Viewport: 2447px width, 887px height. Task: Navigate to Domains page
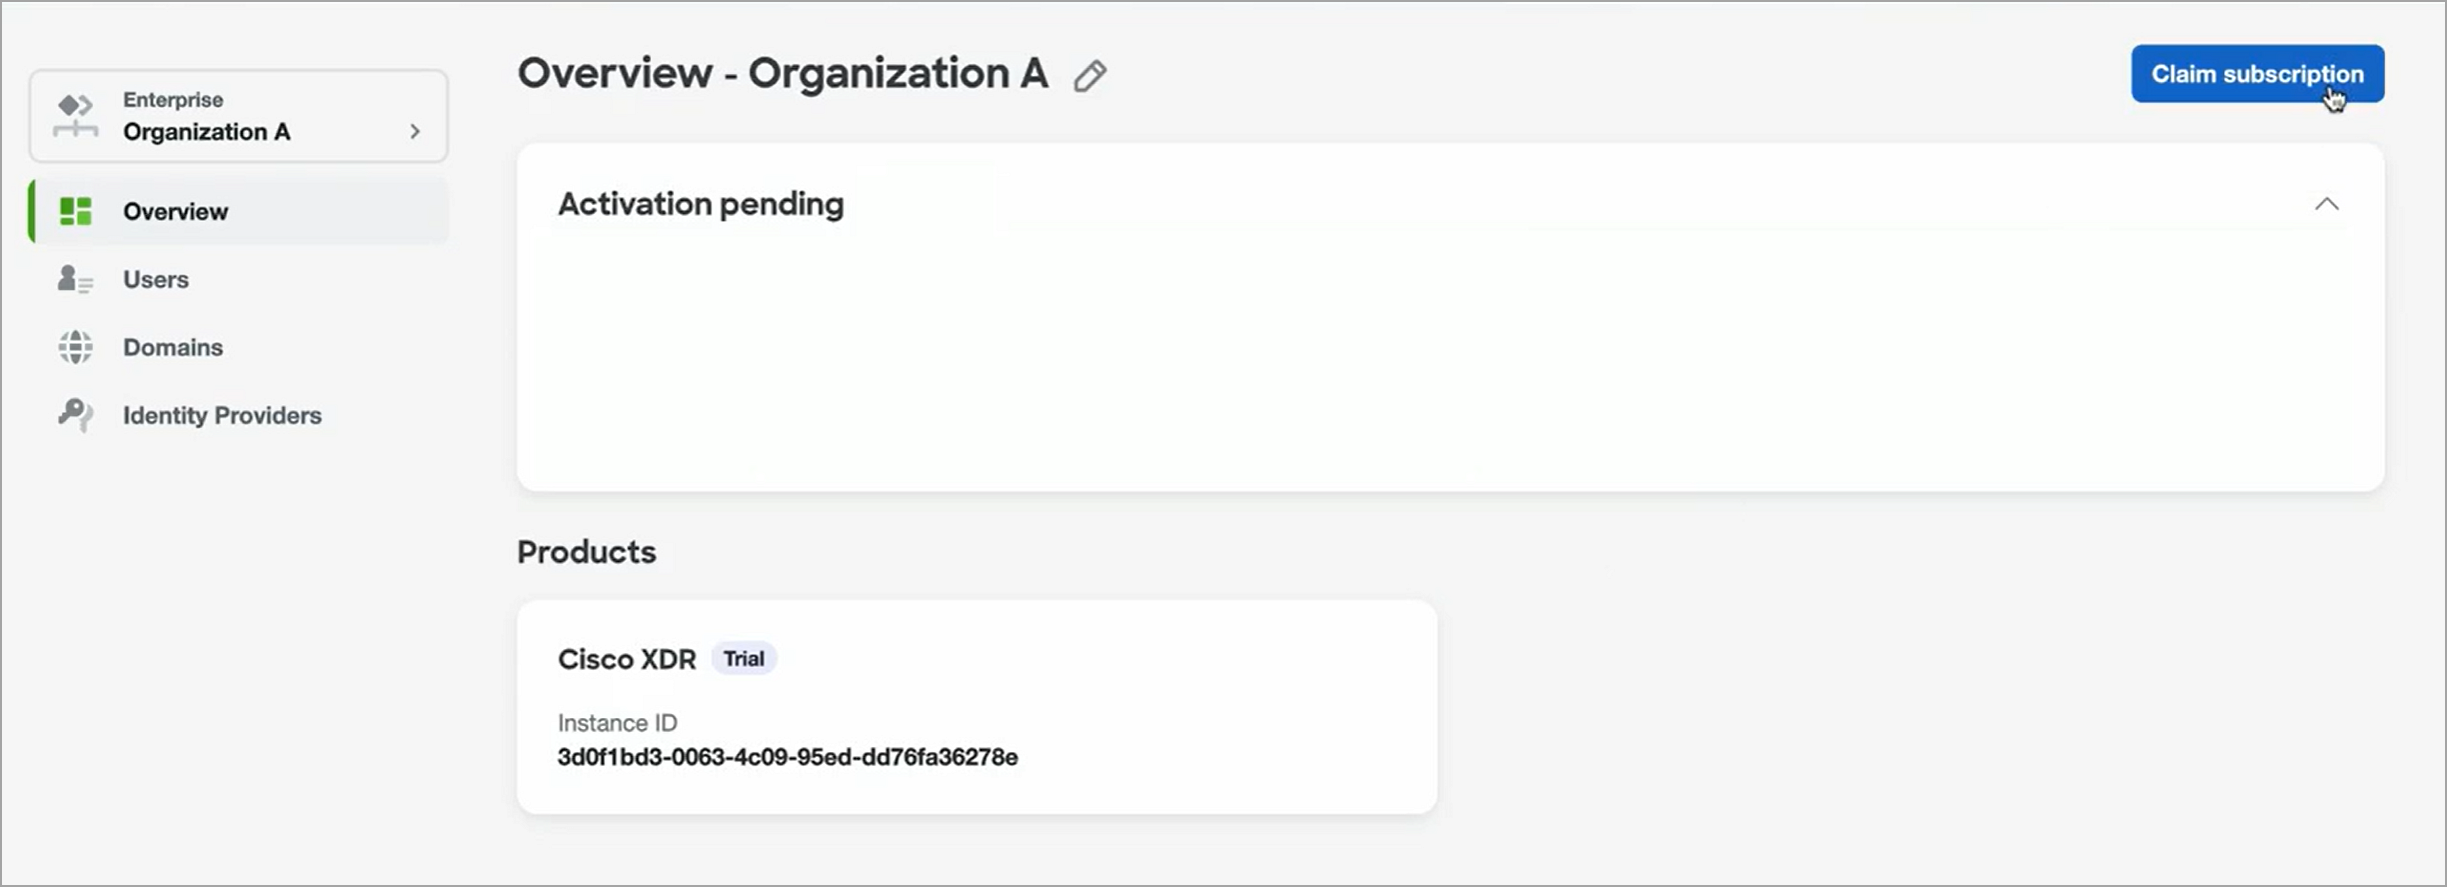pyautogui.click(x=238, y=347)
